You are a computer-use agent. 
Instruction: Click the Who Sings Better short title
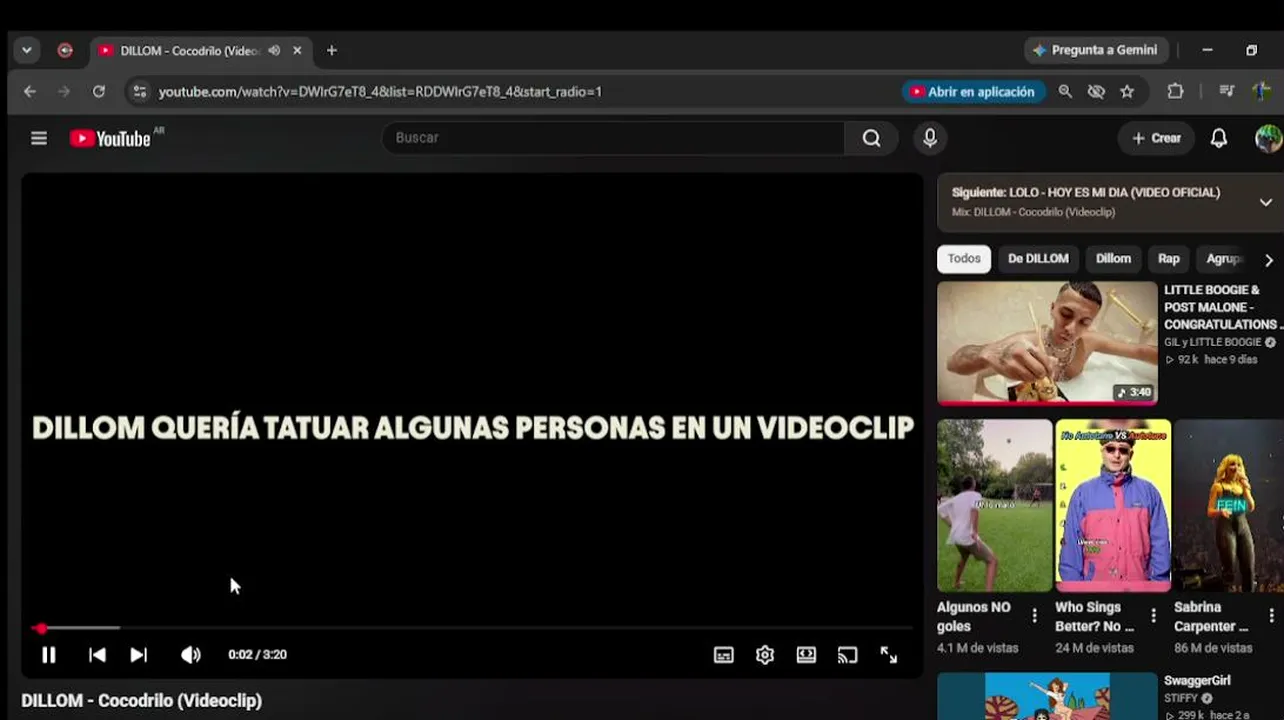pos(1095,616)
